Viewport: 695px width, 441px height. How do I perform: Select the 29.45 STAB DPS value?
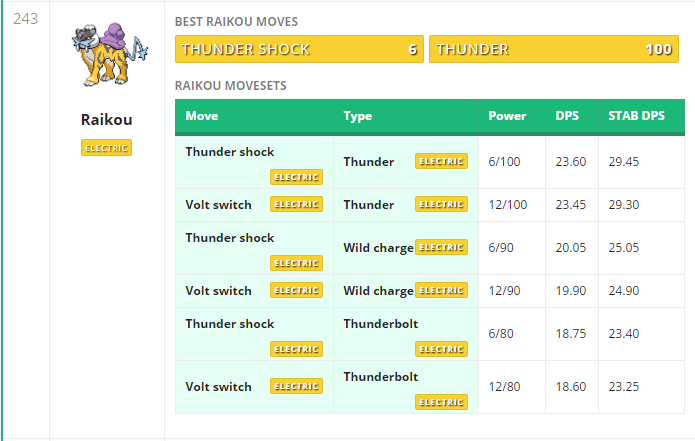coord(624,162)
